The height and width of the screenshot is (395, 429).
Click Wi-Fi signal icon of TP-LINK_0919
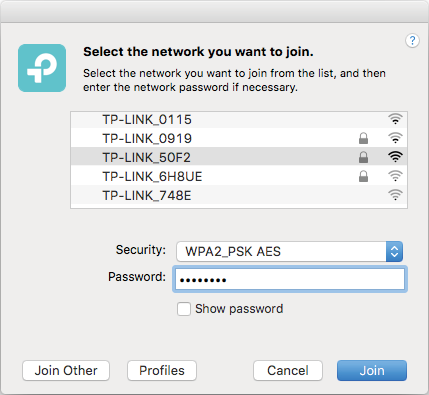(395, 138)
